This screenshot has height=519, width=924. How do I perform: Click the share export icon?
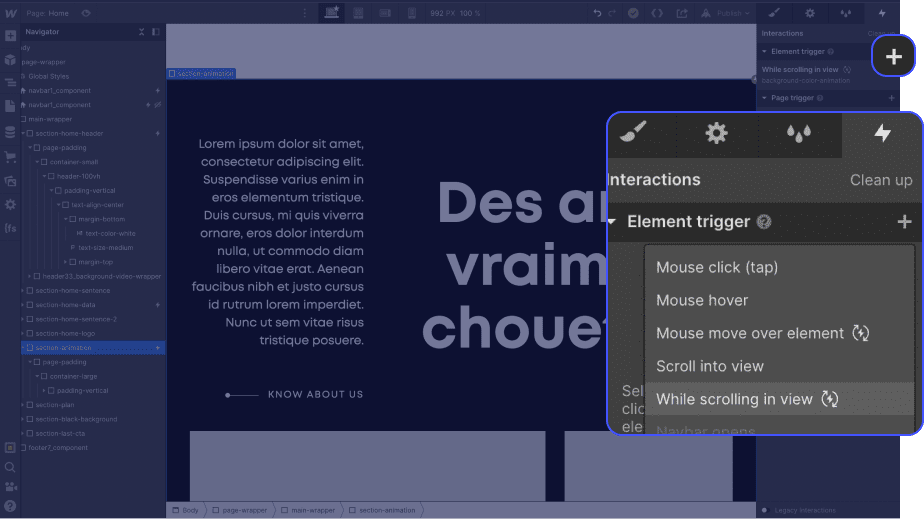tap(682, 13)
